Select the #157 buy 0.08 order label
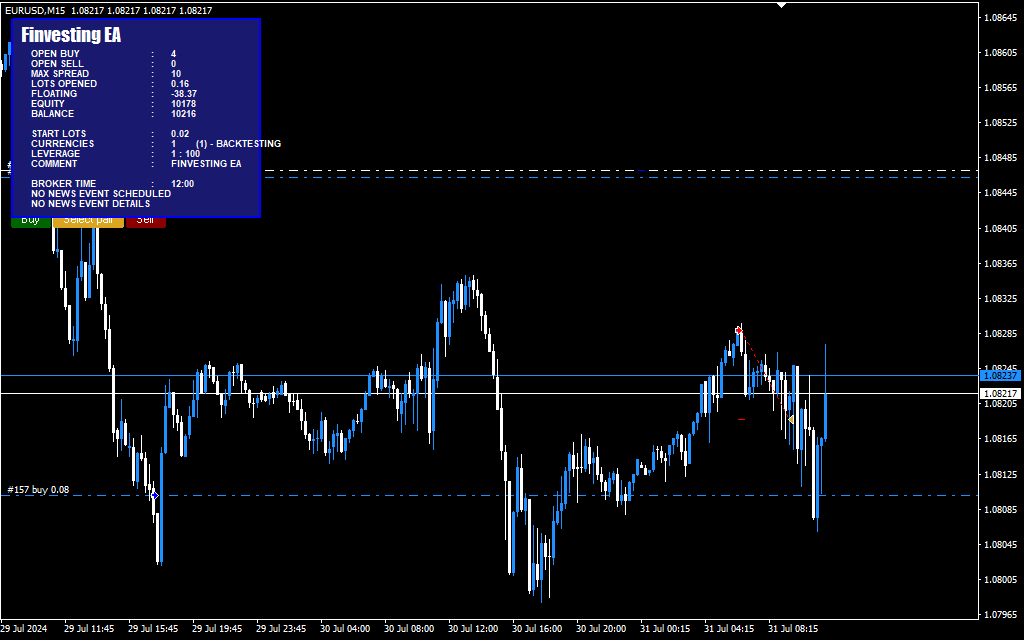The width and height of the screenshot is (1024, 640). pos(38,490)
